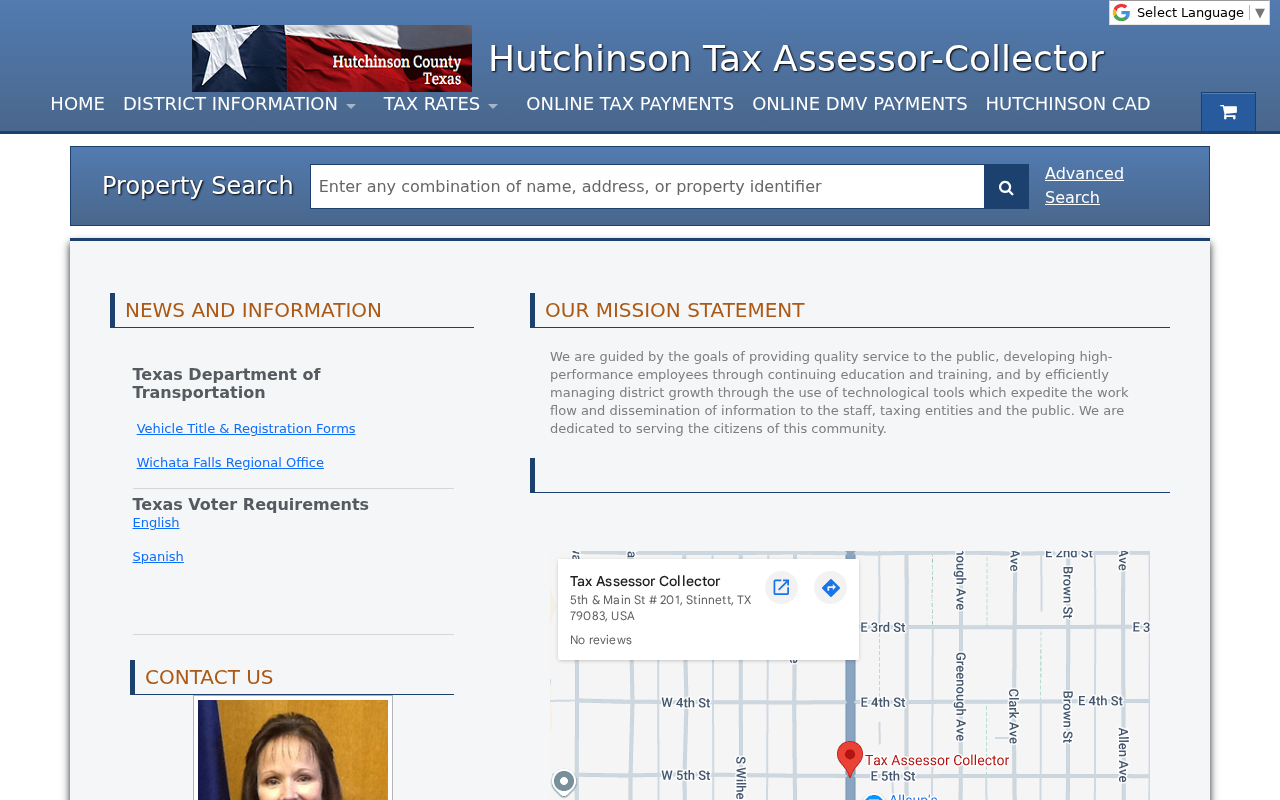Open Vehicle Title & Registration Forms link
Image resolution: width=1280 pixels, height=800 pixels.
point(246,429)
